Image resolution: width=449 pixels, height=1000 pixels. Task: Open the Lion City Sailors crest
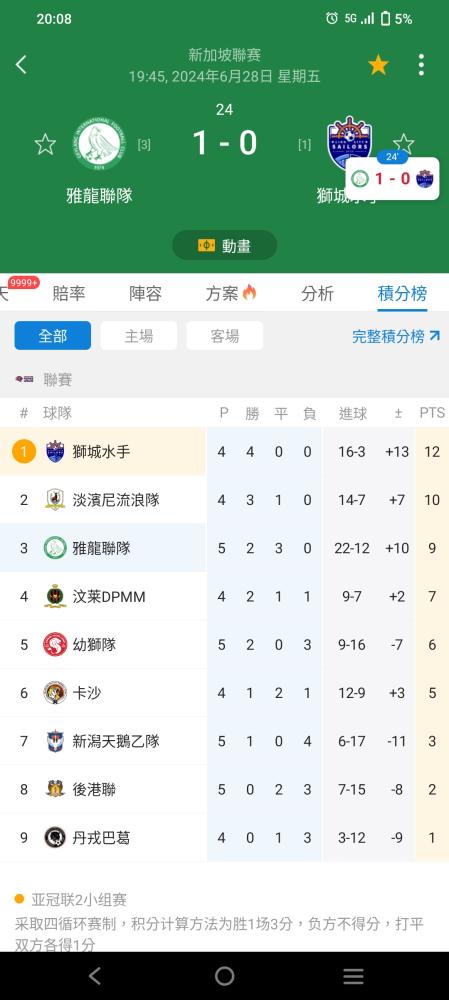click(350, 142)
